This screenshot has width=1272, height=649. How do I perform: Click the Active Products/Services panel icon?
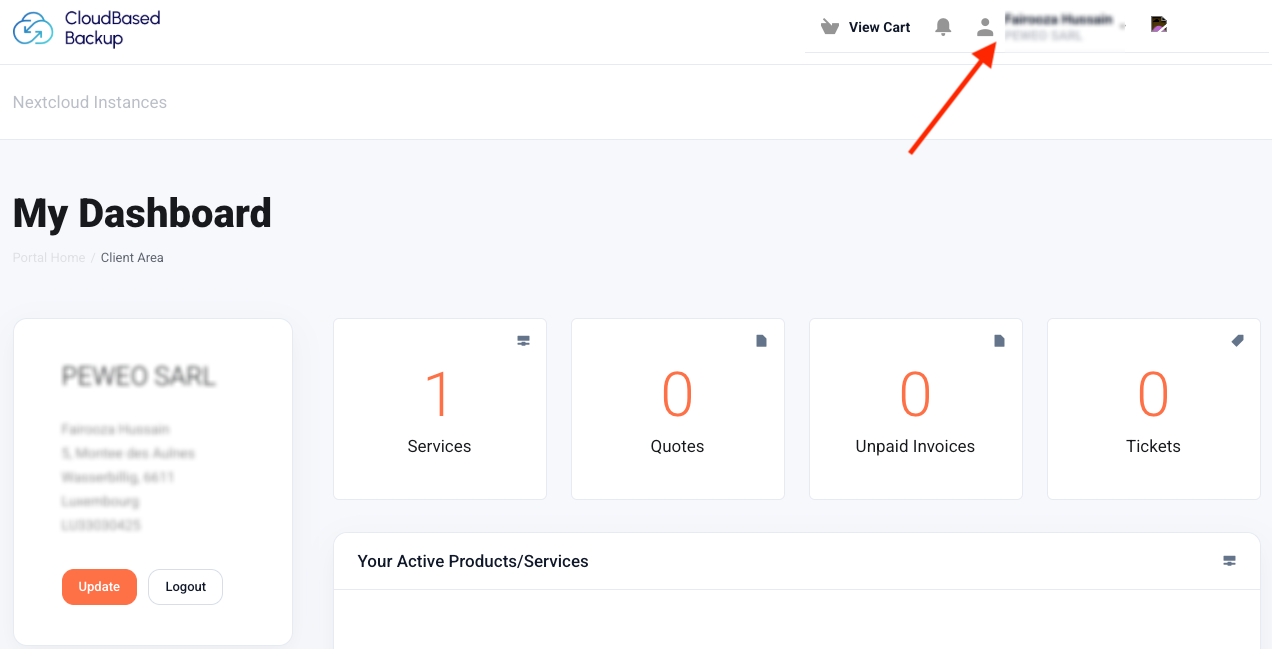[x=1229, y=561]
